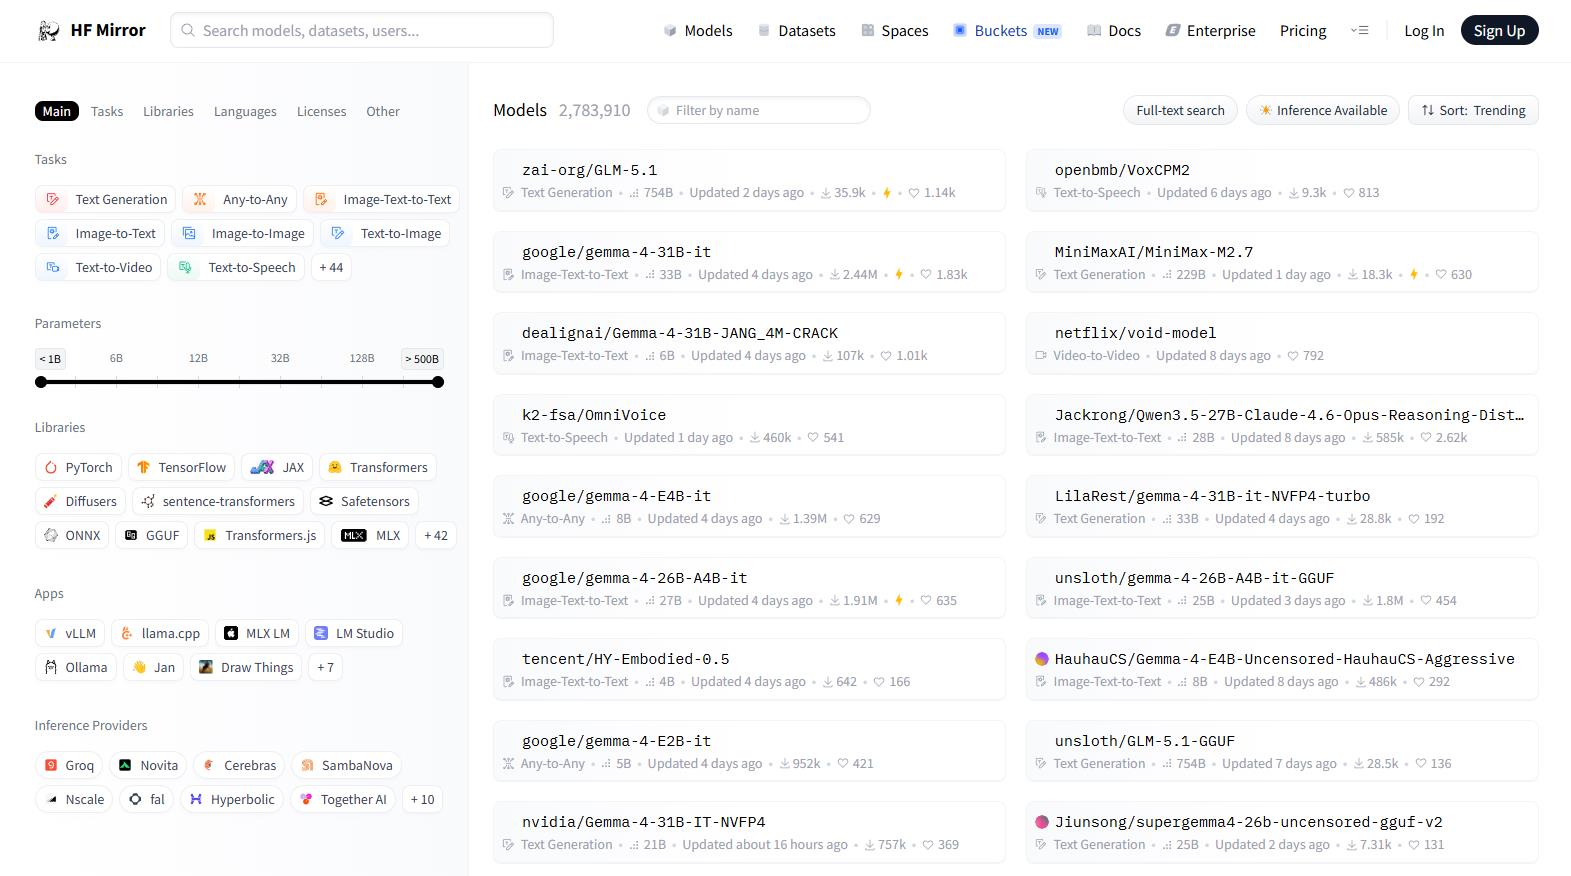Click the Sign Up button

point(1498,31)
